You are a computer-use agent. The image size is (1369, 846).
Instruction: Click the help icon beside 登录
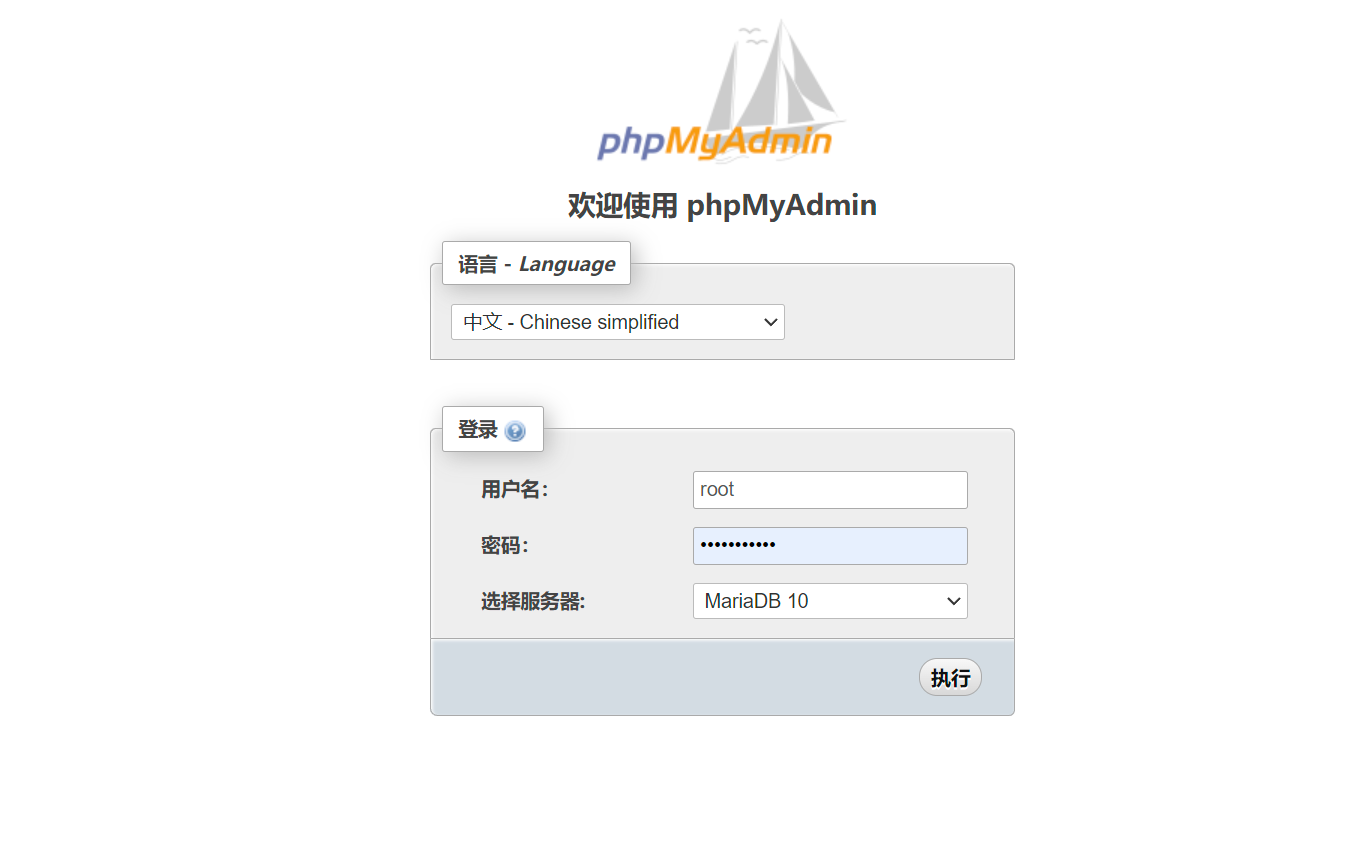click(515, 431)
